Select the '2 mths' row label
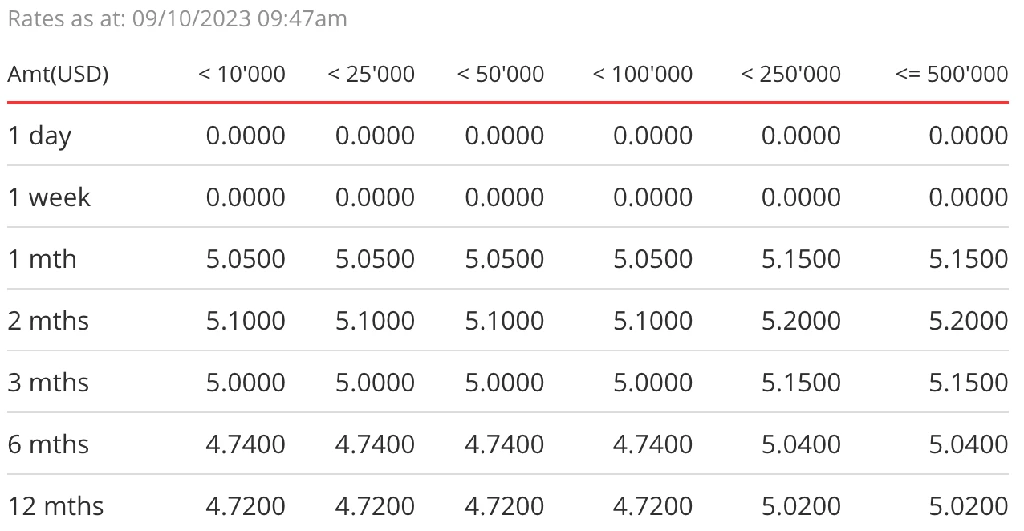Image resolution: width=1024 pixels, height=531 pixels. pyautogui.click(x=48, y=321)
